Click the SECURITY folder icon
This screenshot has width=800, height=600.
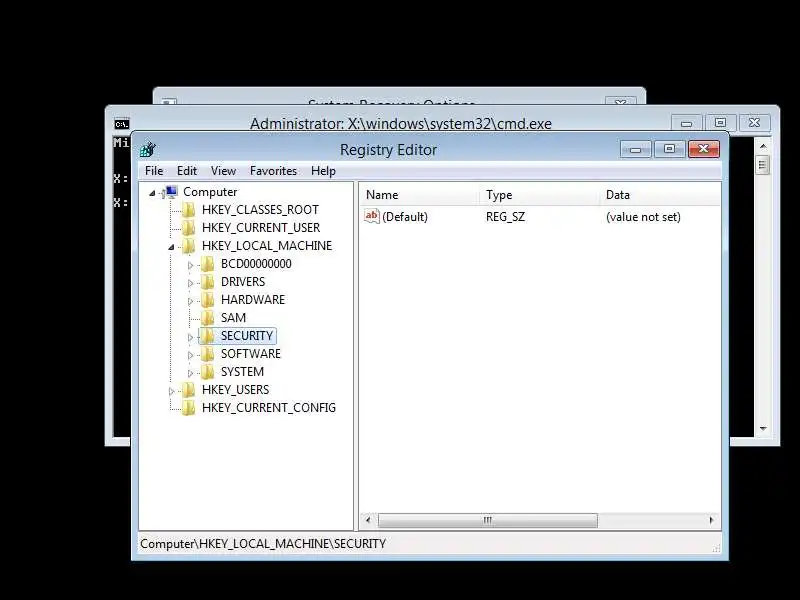pyautogui.click(x=207, y=336)
